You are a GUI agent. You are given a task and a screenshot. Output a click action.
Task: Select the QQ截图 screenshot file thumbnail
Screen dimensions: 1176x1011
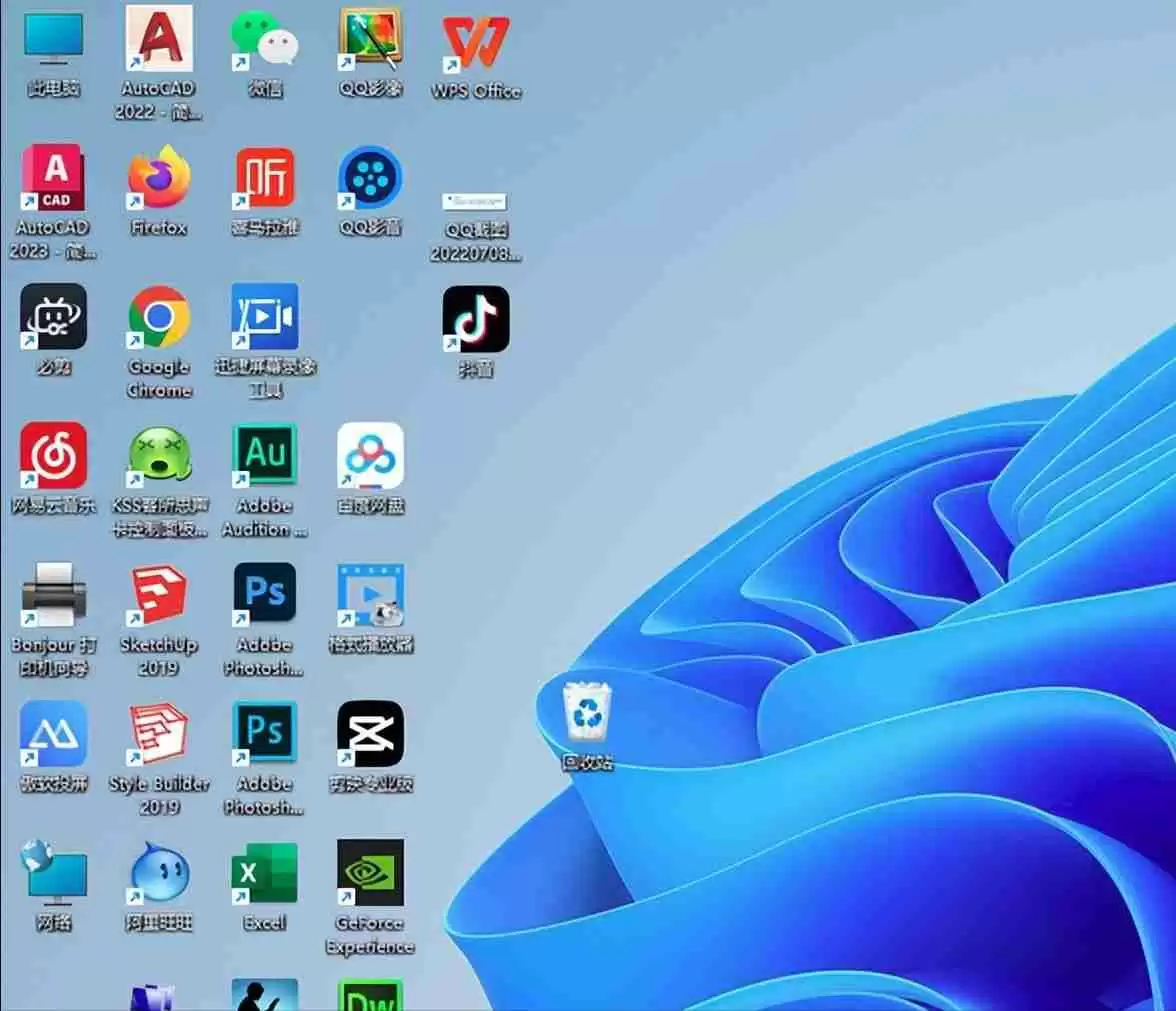click(475, 202)
